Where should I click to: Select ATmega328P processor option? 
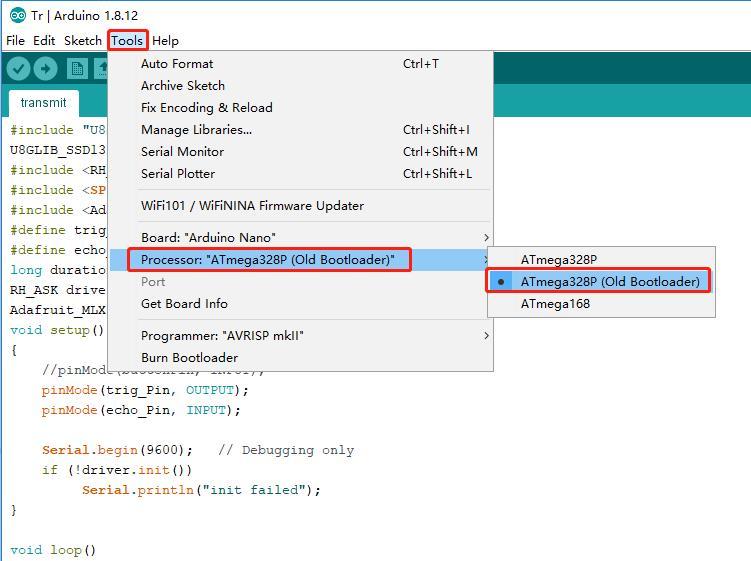point(602,260)
